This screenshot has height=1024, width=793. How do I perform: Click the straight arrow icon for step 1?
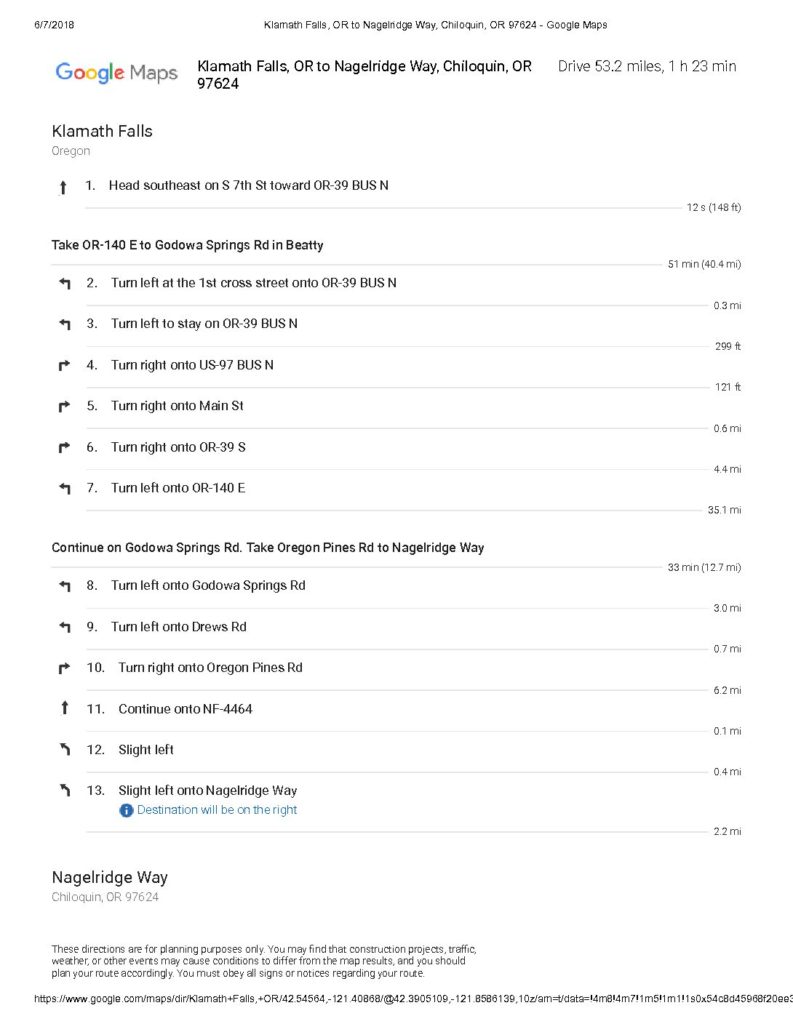(x=63, y=188)
